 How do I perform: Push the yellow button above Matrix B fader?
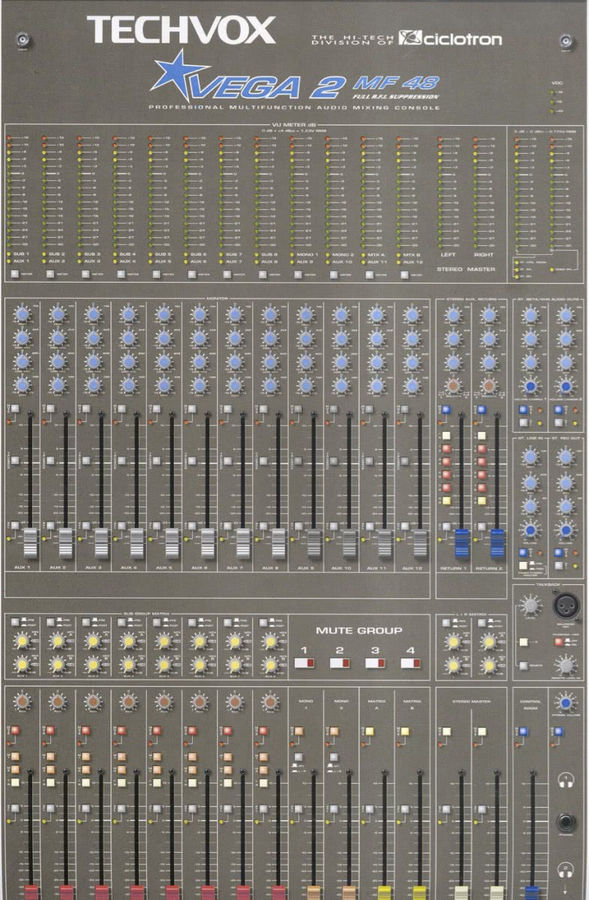tap(405, 731)
